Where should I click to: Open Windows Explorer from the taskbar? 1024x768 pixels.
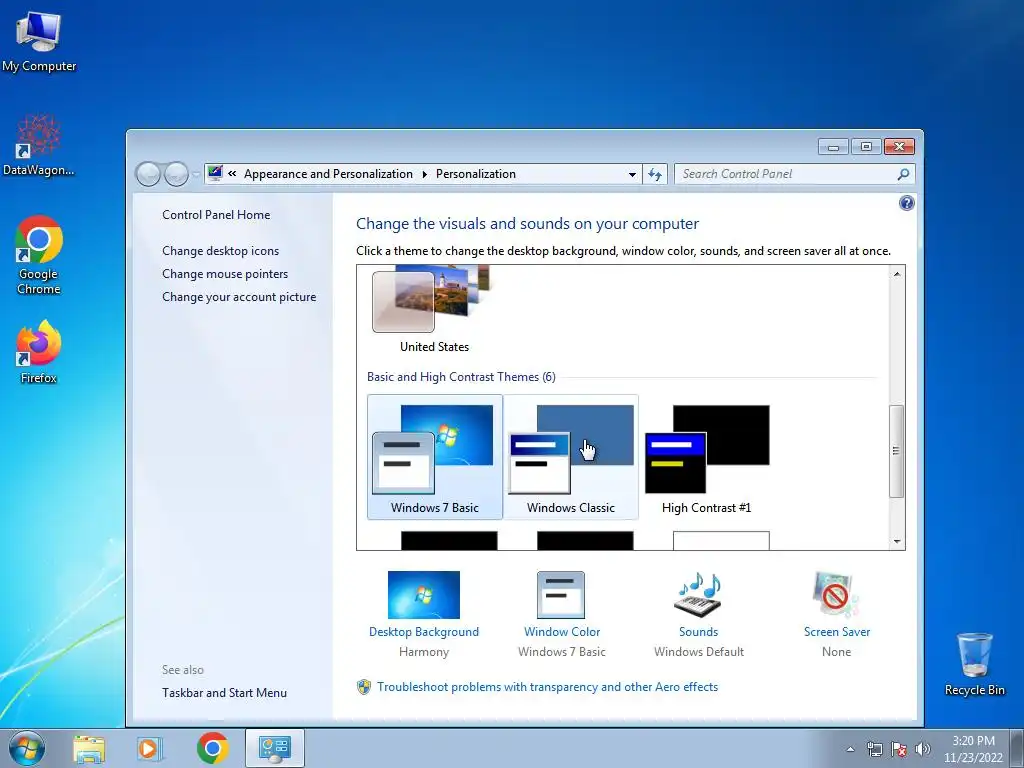pos(89,748)
